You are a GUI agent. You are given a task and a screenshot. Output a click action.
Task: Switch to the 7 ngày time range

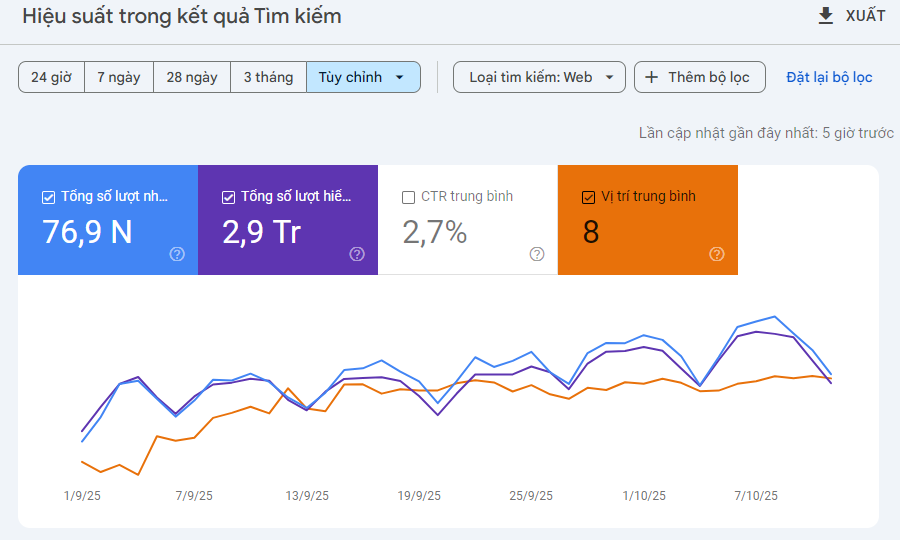(119, 77)
